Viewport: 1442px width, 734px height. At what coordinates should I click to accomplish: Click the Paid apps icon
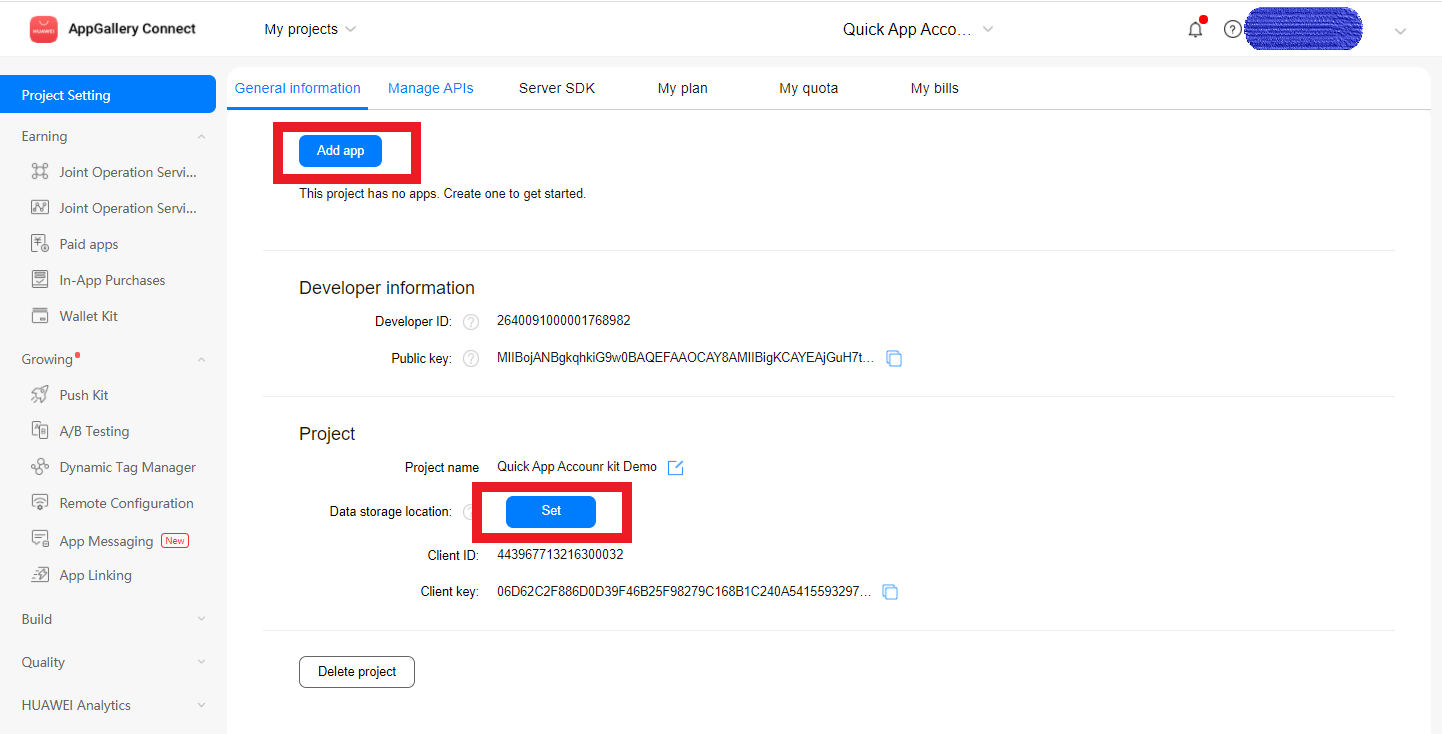tap(40, 244)
